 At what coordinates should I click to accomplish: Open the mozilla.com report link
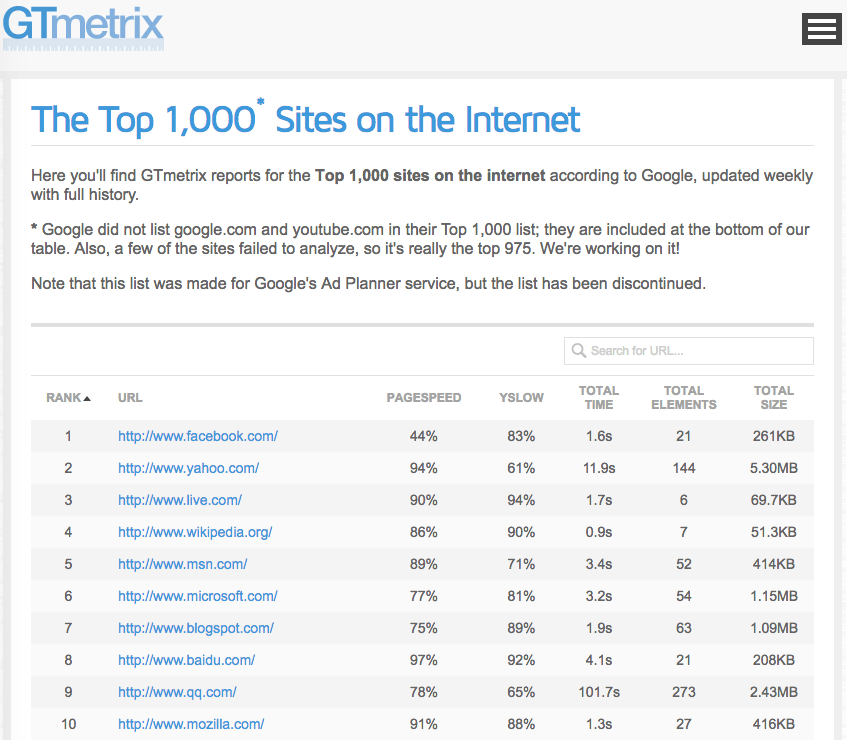[191, 724]
